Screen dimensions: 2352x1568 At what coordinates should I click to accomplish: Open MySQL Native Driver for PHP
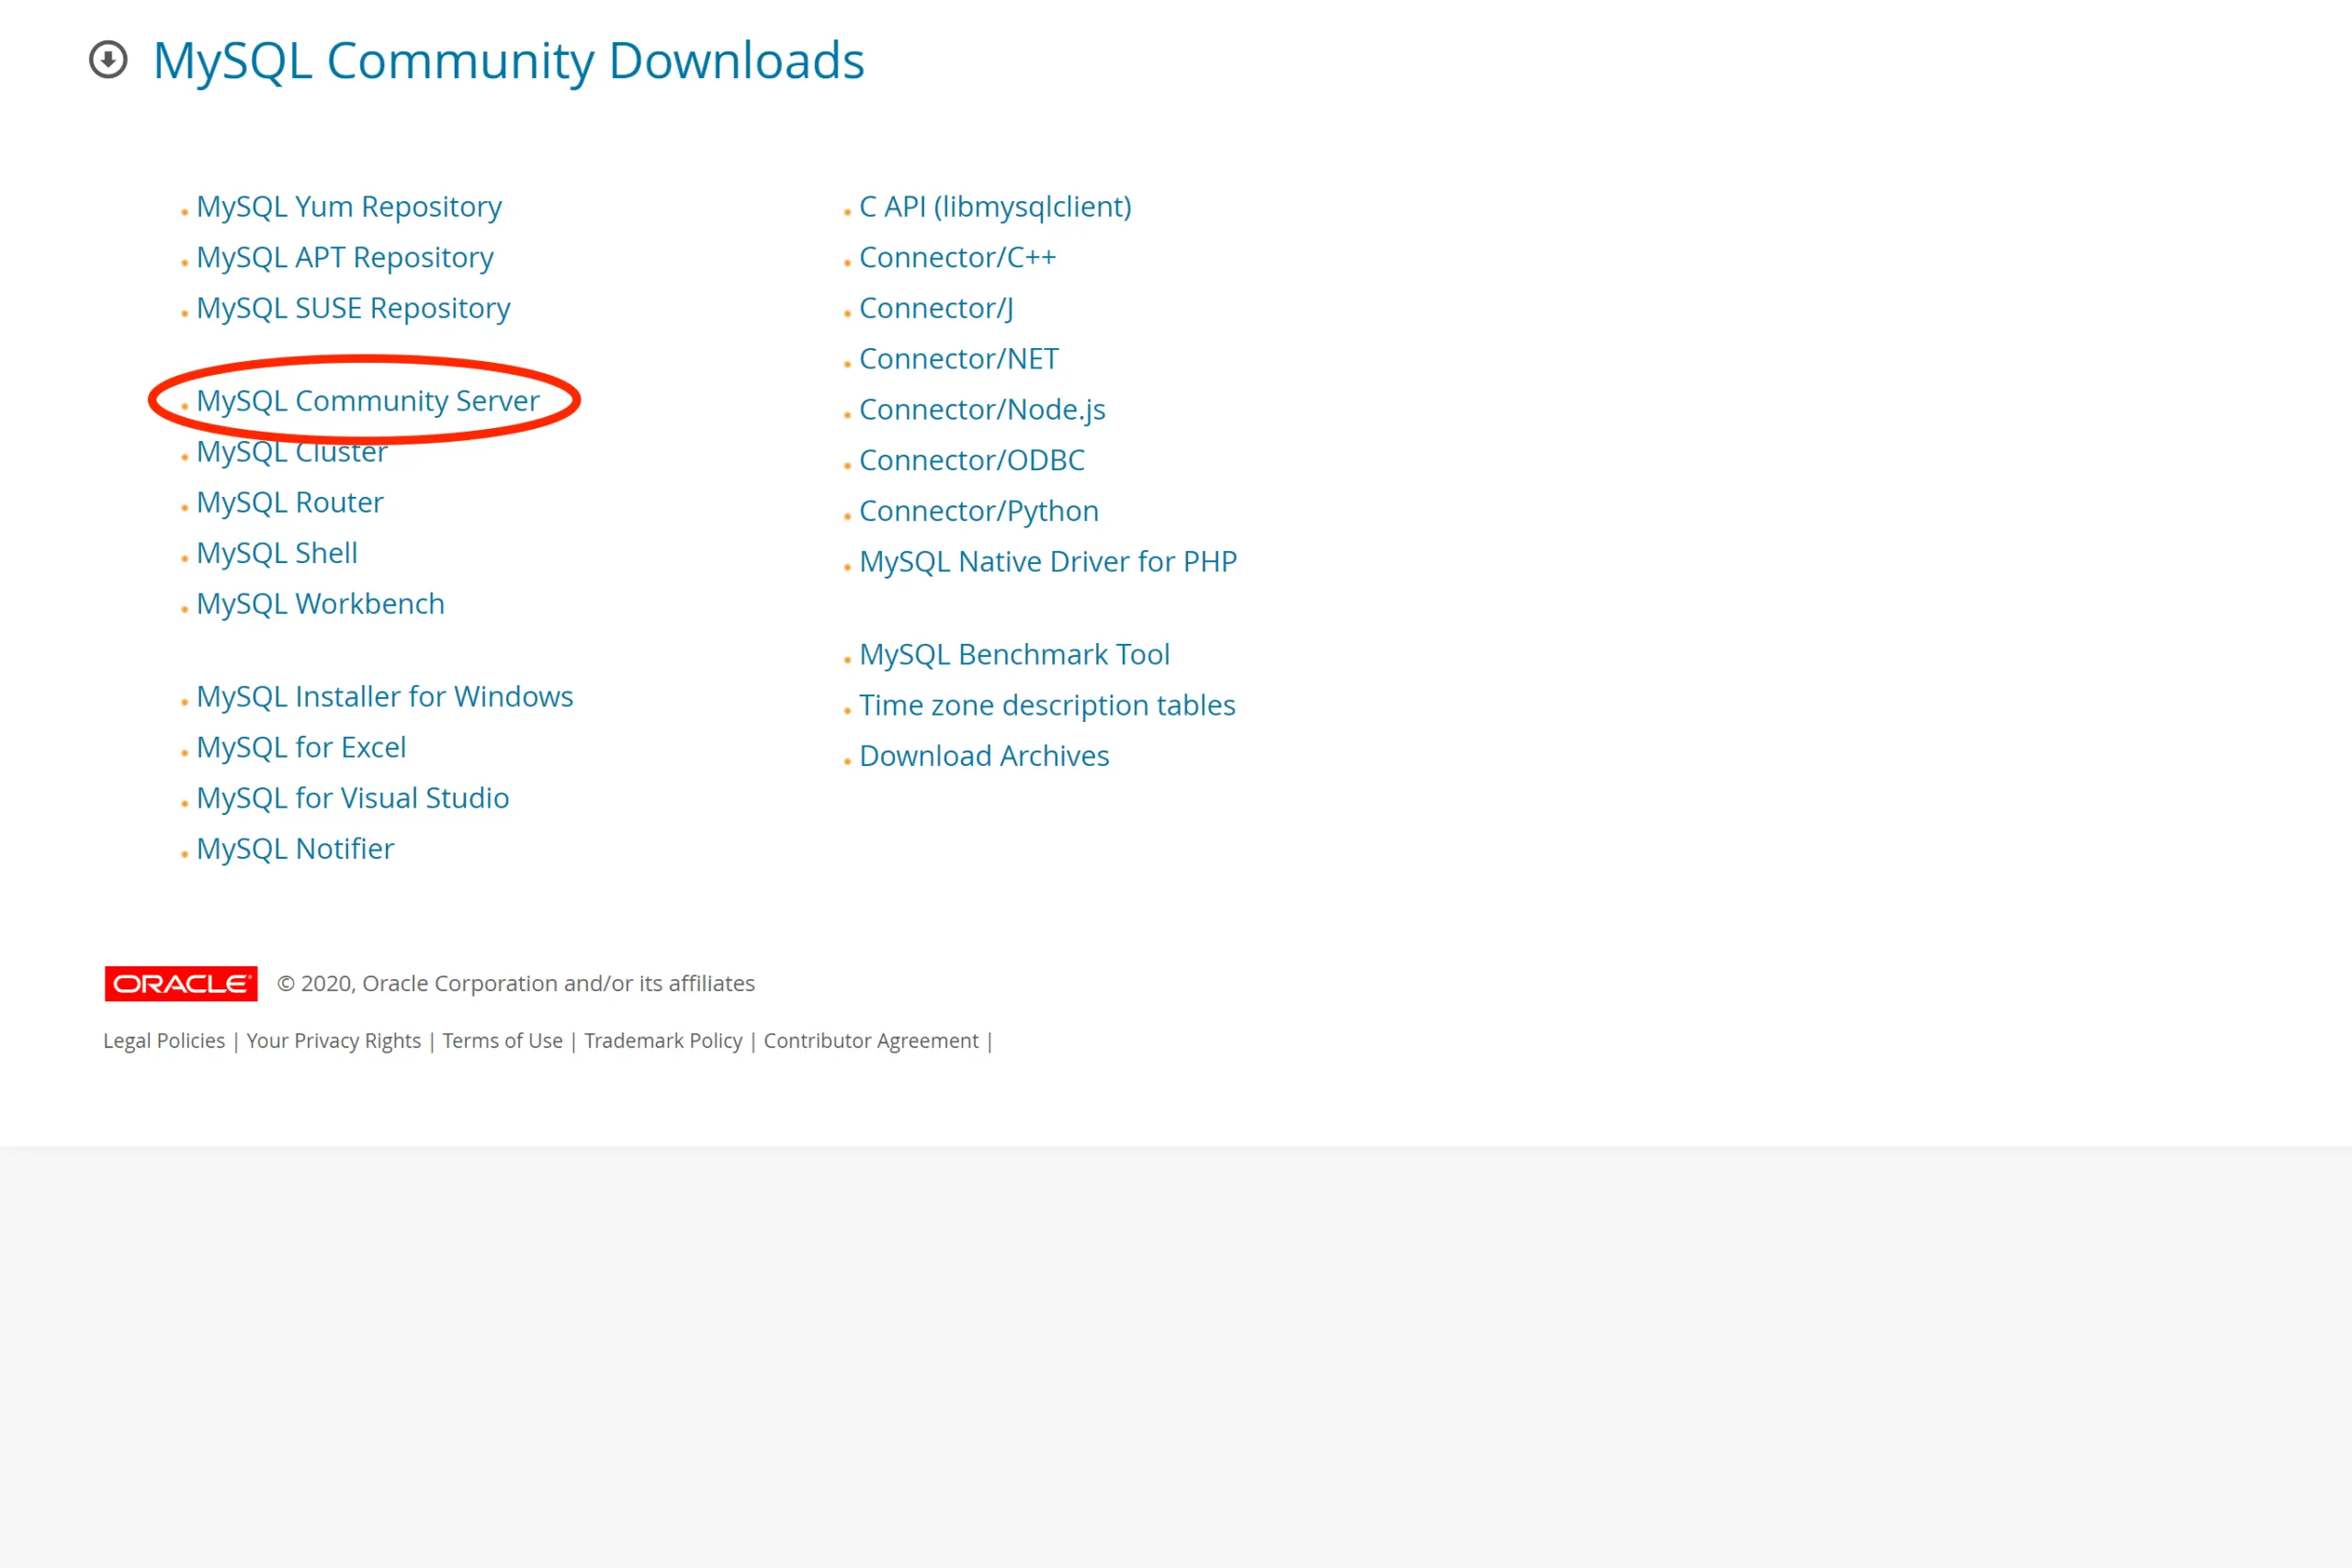click(x=1048, y=562)
